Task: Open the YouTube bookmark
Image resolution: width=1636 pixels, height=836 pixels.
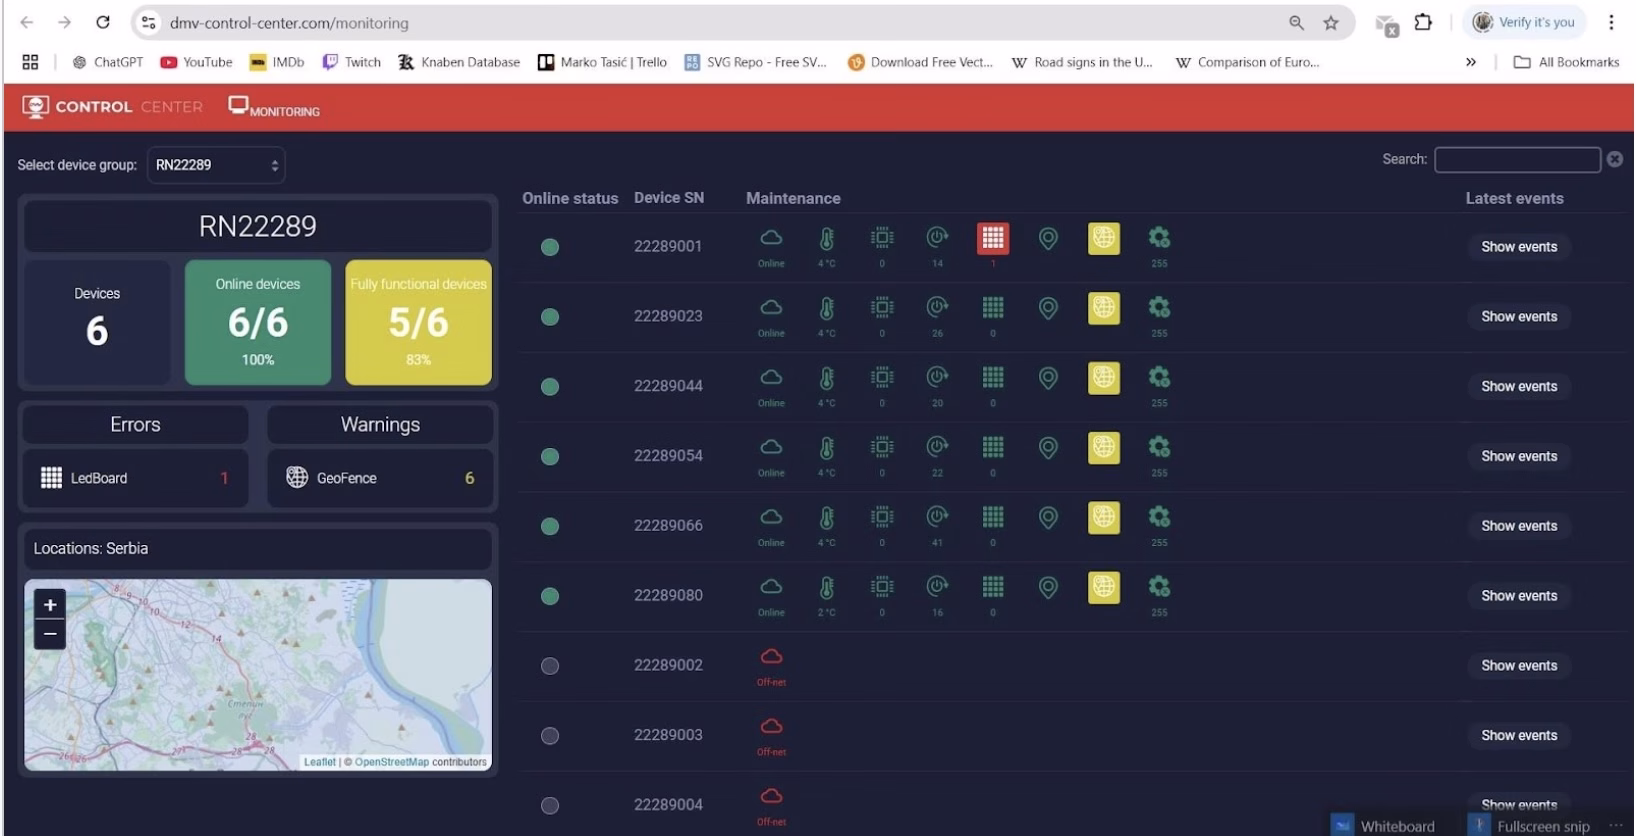Action: 196,62
